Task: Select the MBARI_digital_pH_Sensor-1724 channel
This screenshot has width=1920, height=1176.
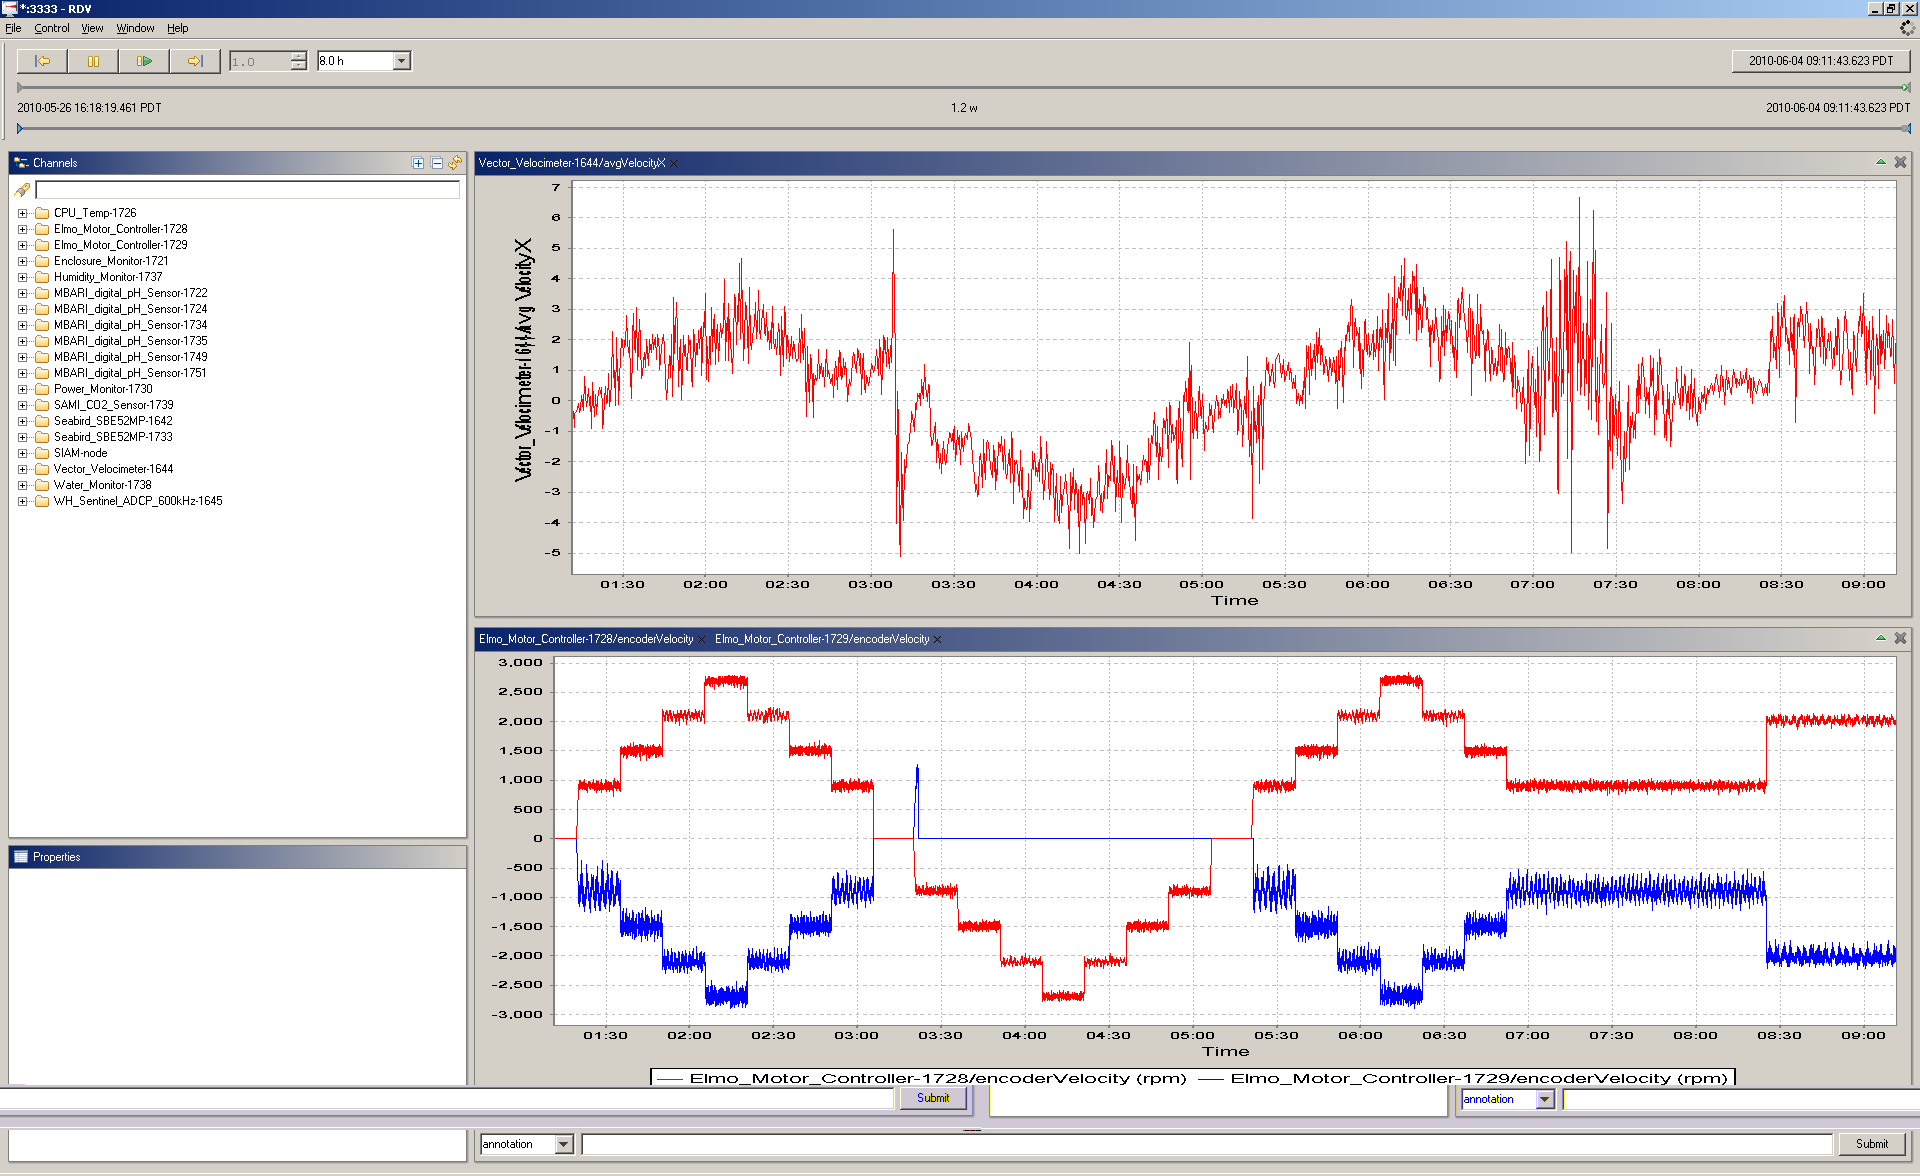Action: [x=130, y=309]
